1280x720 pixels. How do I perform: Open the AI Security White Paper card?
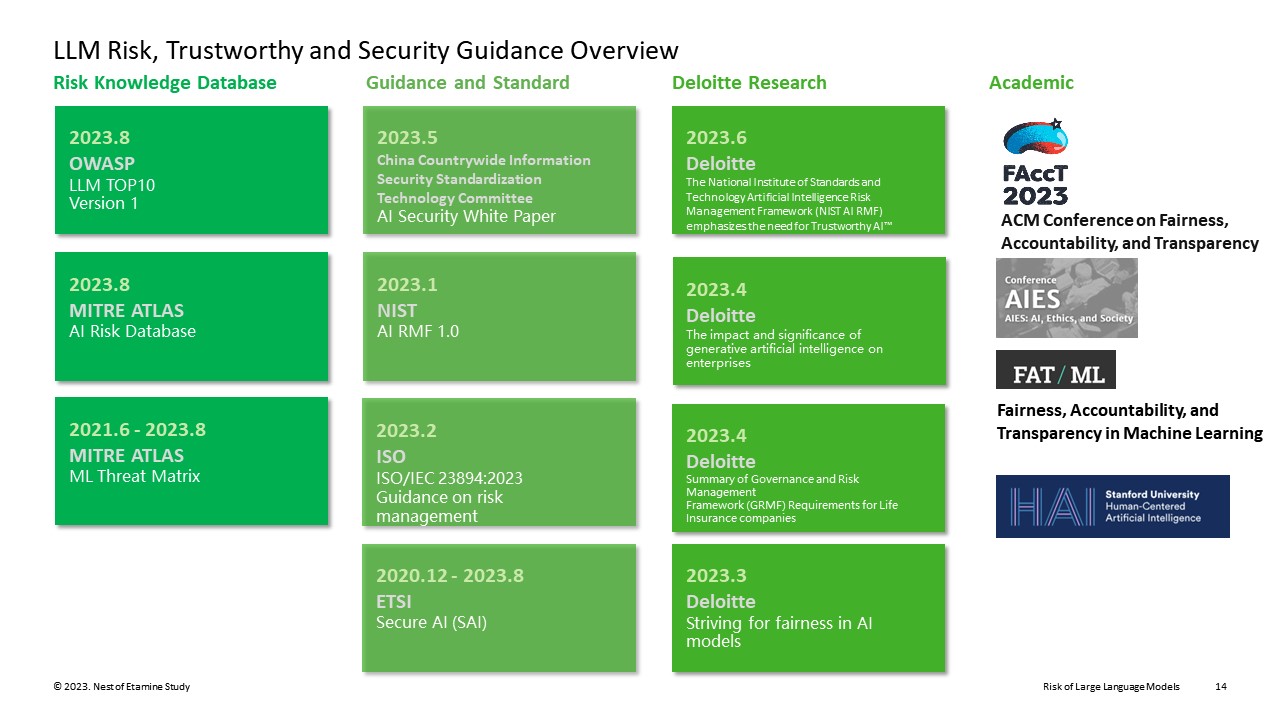click(499, 170)
